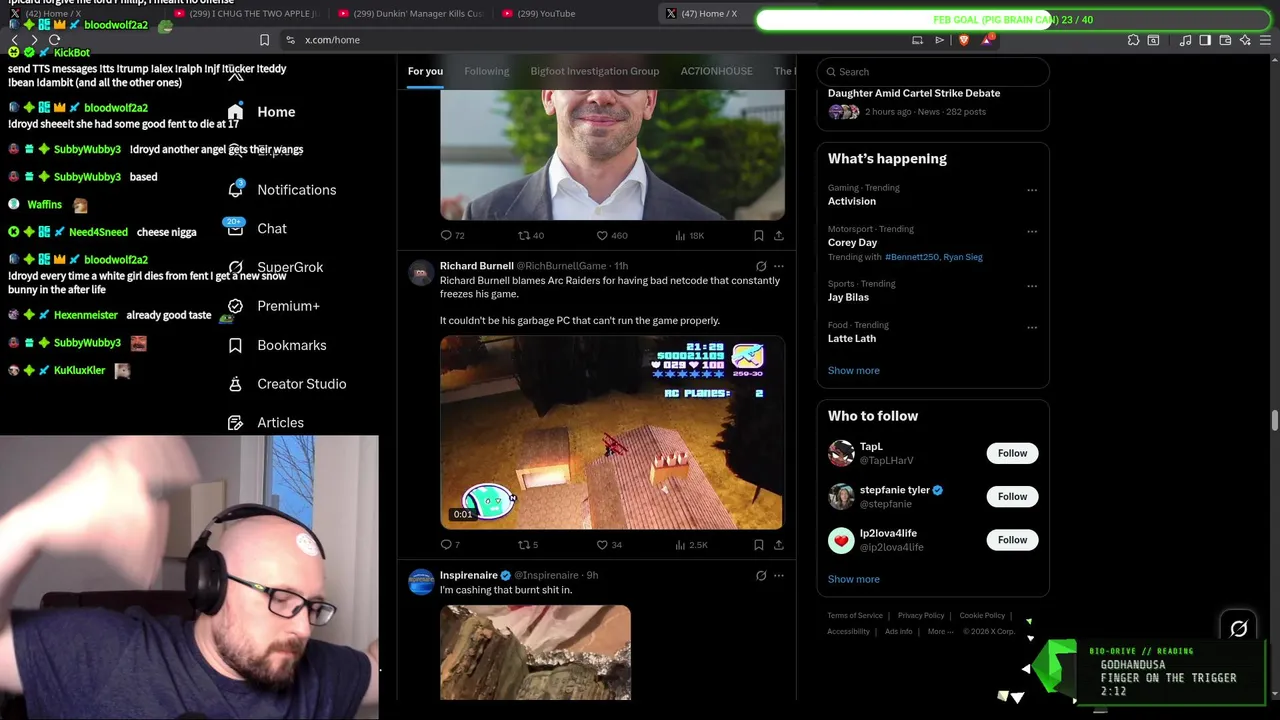1280x720 pixels.
Task: Click the page vertical scrollbar thumb
Action: coord(1274,421)
